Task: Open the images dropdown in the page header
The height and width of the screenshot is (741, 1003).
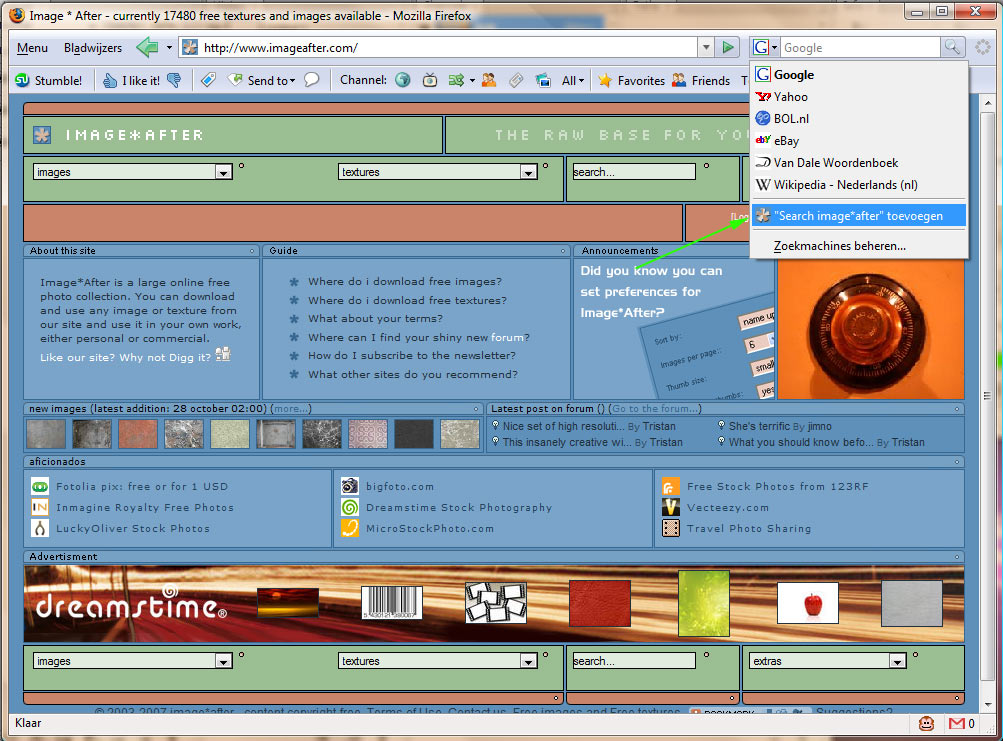Action: pos(223,172)
